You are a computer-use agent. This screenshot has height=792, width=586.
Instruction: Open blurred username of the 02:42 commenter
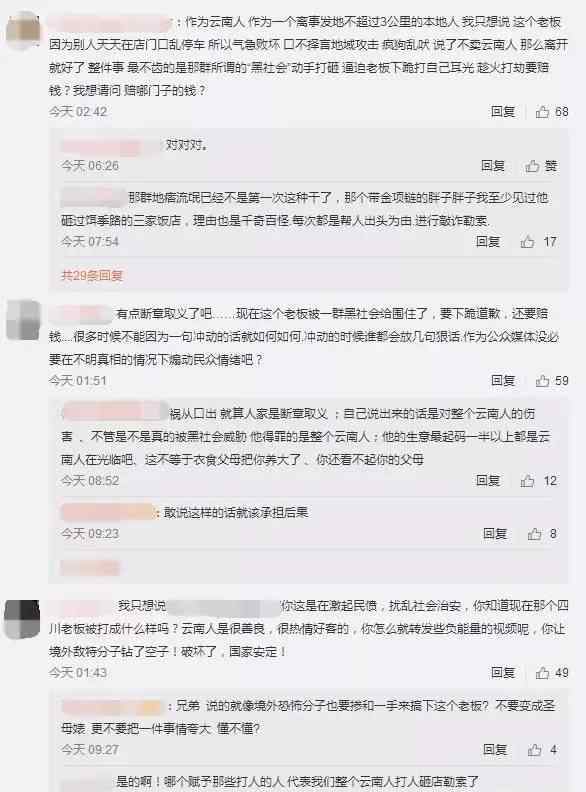(x=110, y=23)
